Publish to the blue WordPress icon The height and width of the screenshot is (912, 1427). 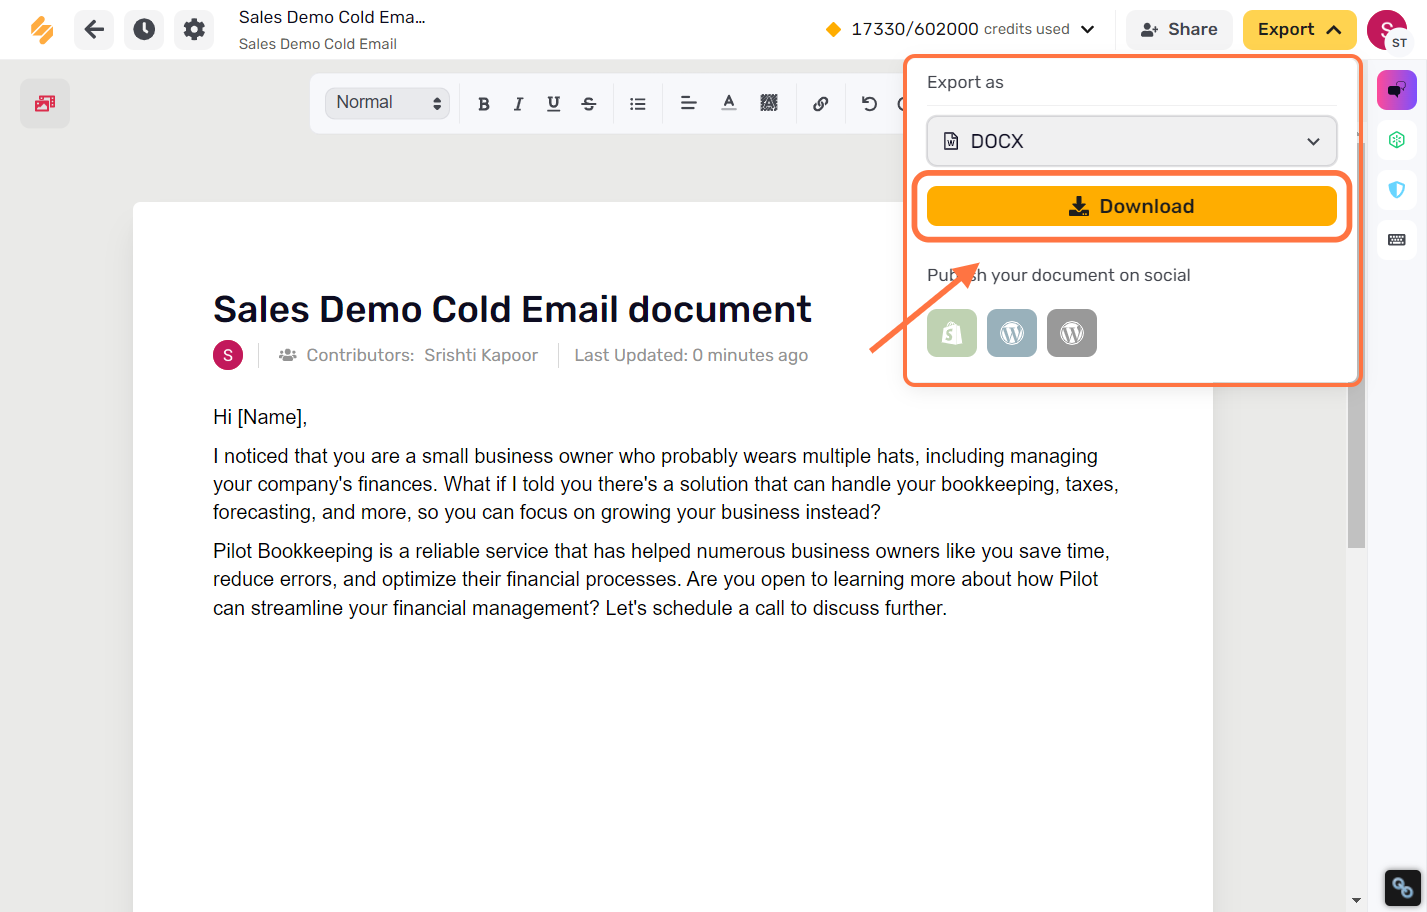(x=1012, y=332)
